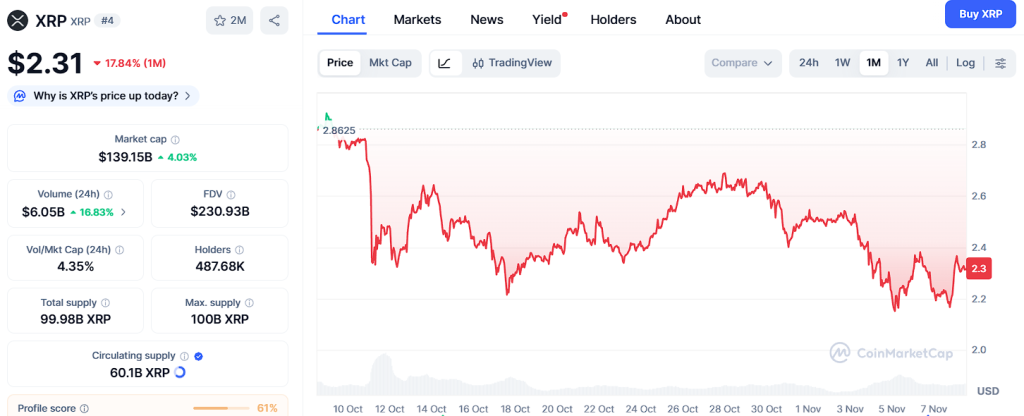The image size is (1024, 416).
Task: Click Circulating supply verified badge icon
Action: point(198,356)
